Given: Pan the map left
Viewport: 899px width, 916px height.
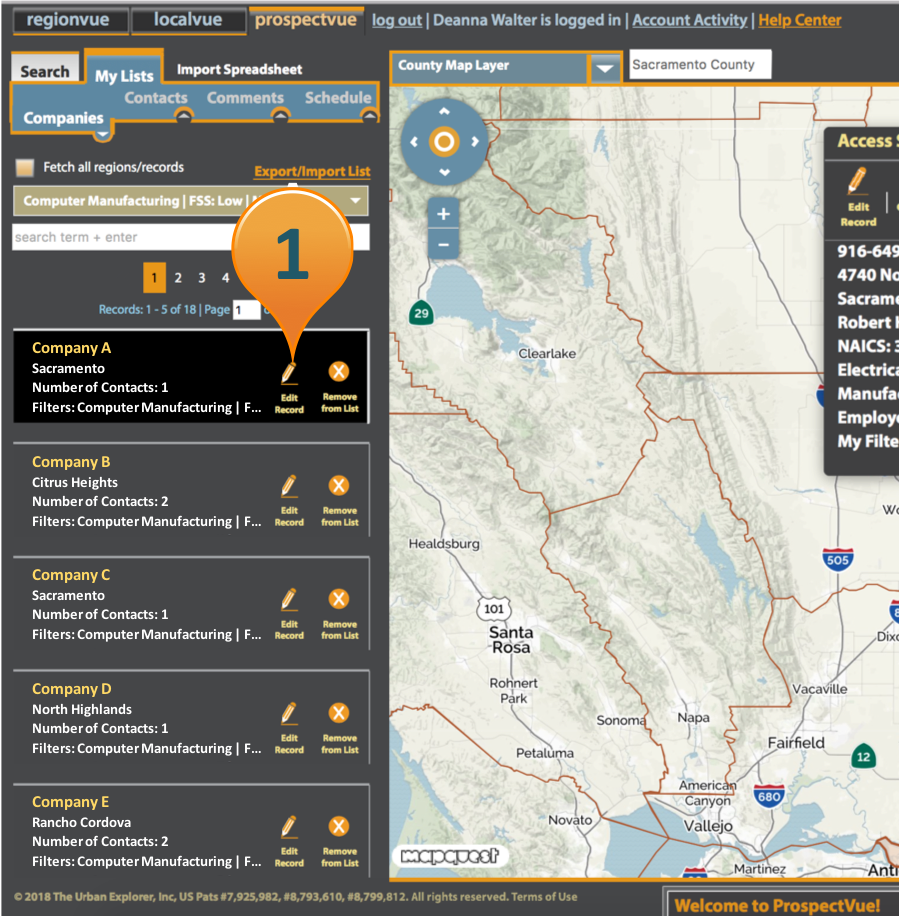Looking at the screenshot, I should pyautogui.click(x=414, y=141).
